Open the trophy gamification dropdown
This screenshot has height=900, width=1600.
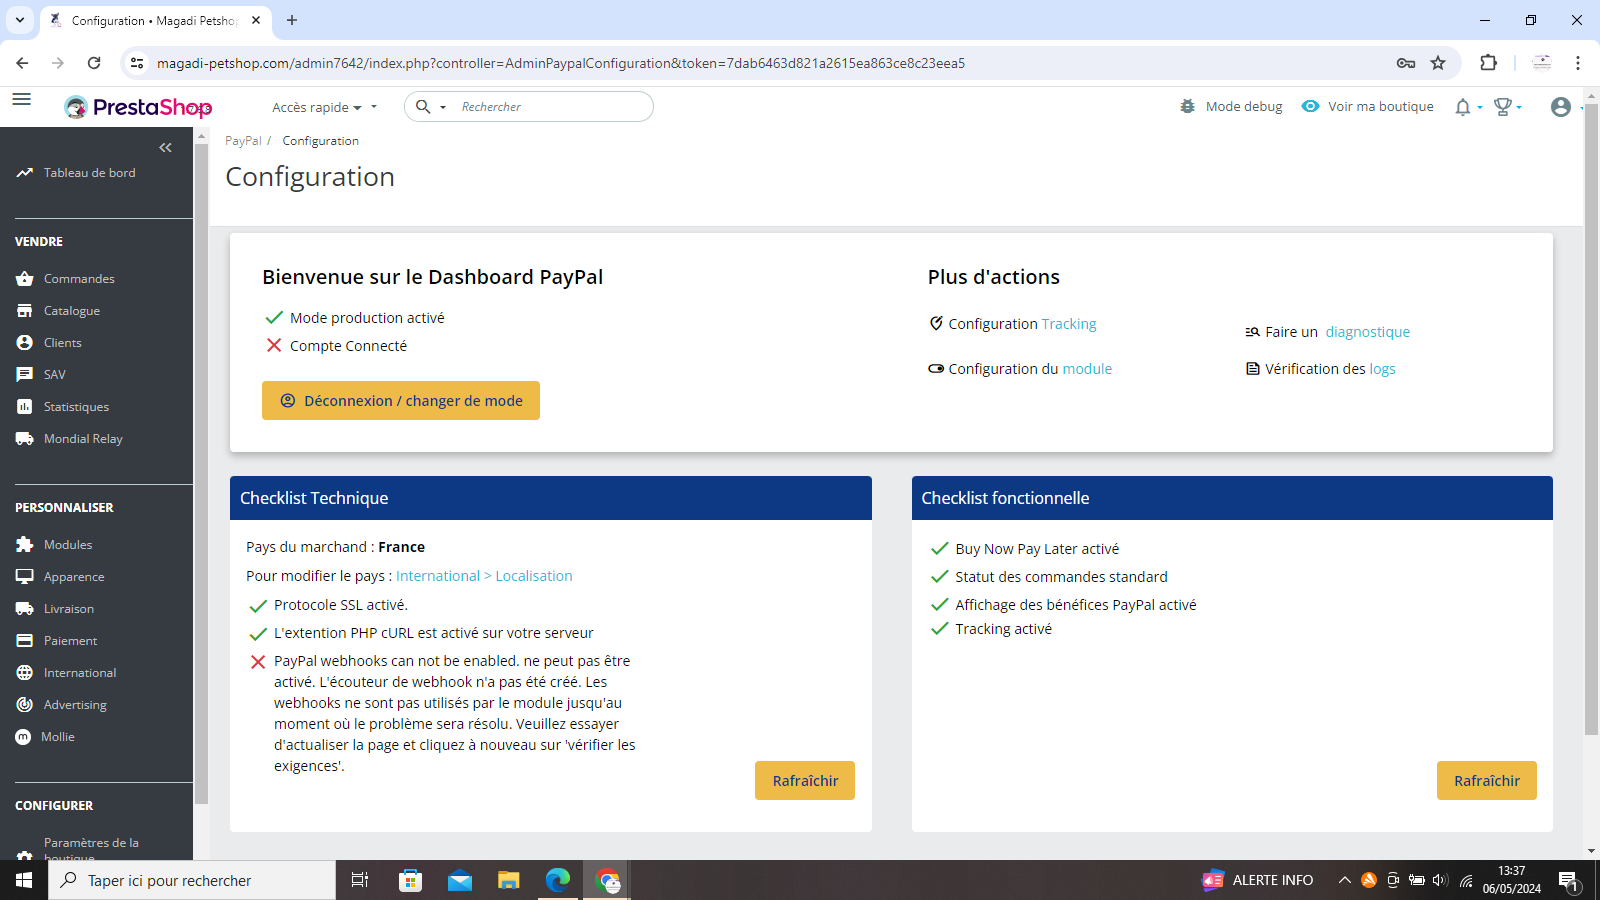(1506, 107)
